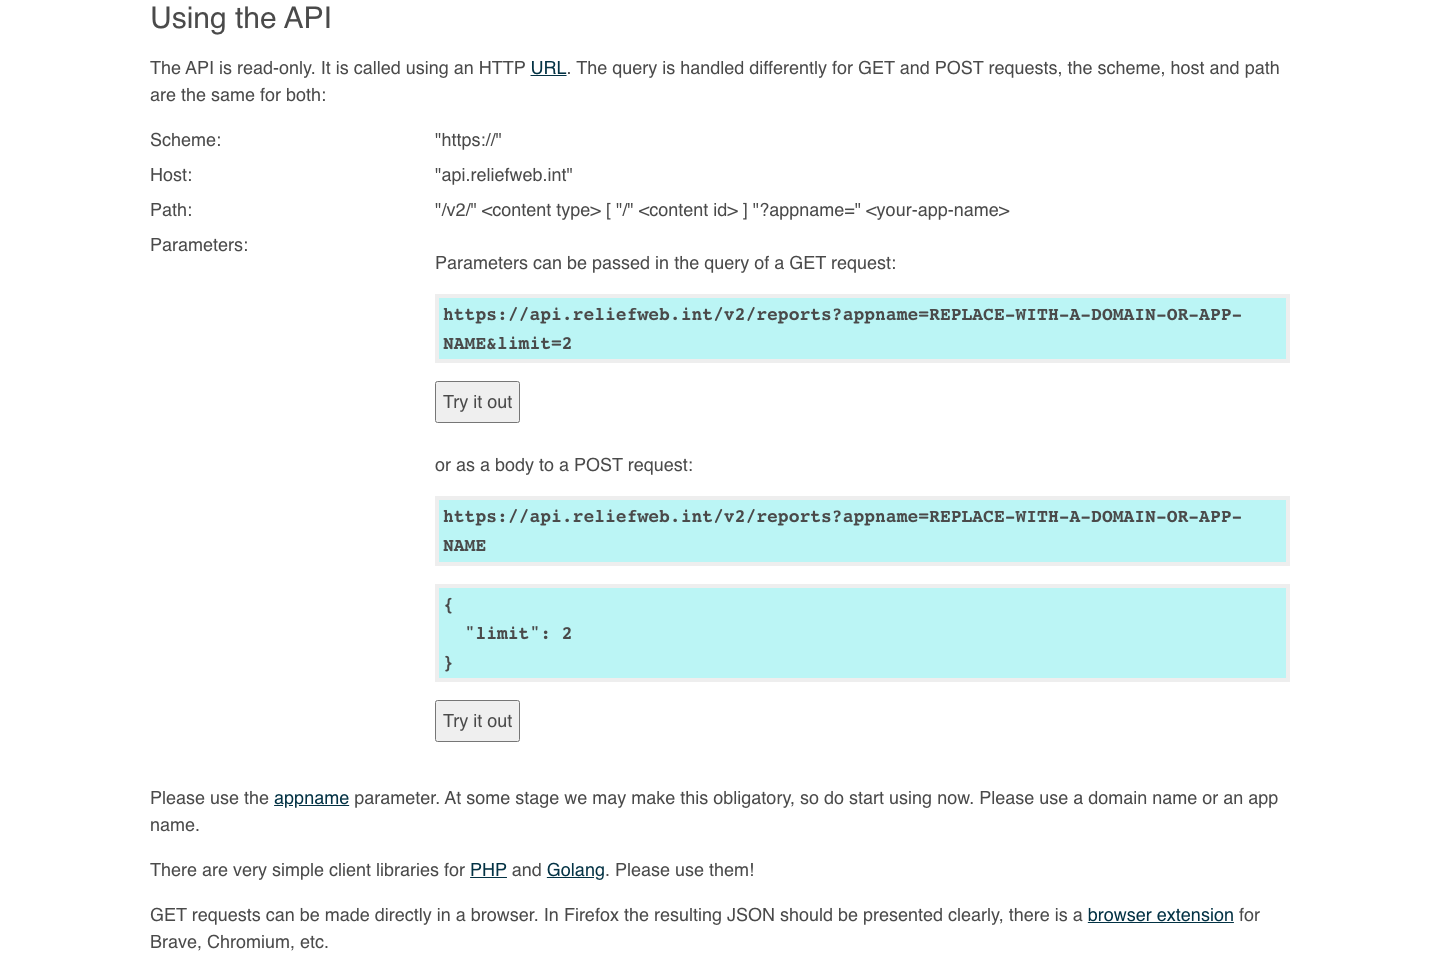Image resolution: width=1440 pixels, height=960 pixels.
Task: Click the JSON body code block with limit 2
Action: 862,632
